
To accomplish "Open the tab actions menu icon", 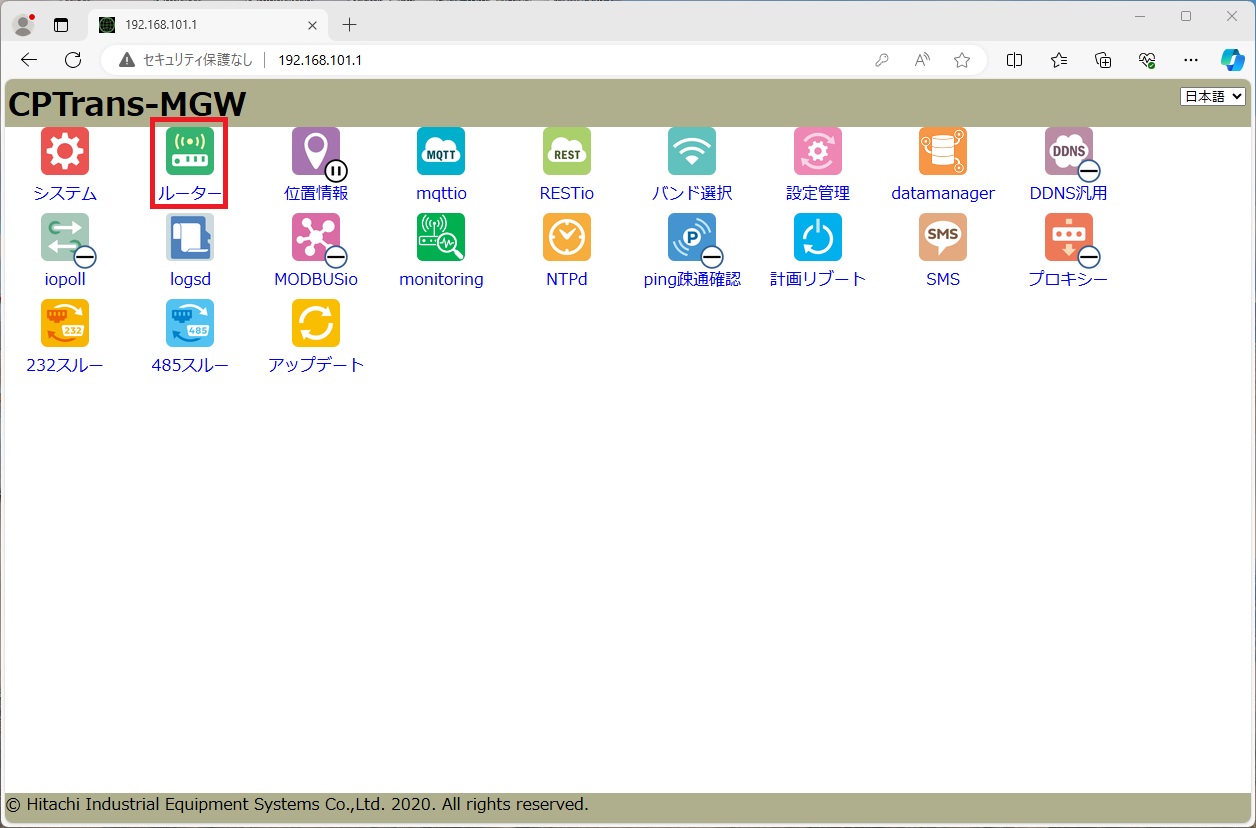I will pos(62,25).
